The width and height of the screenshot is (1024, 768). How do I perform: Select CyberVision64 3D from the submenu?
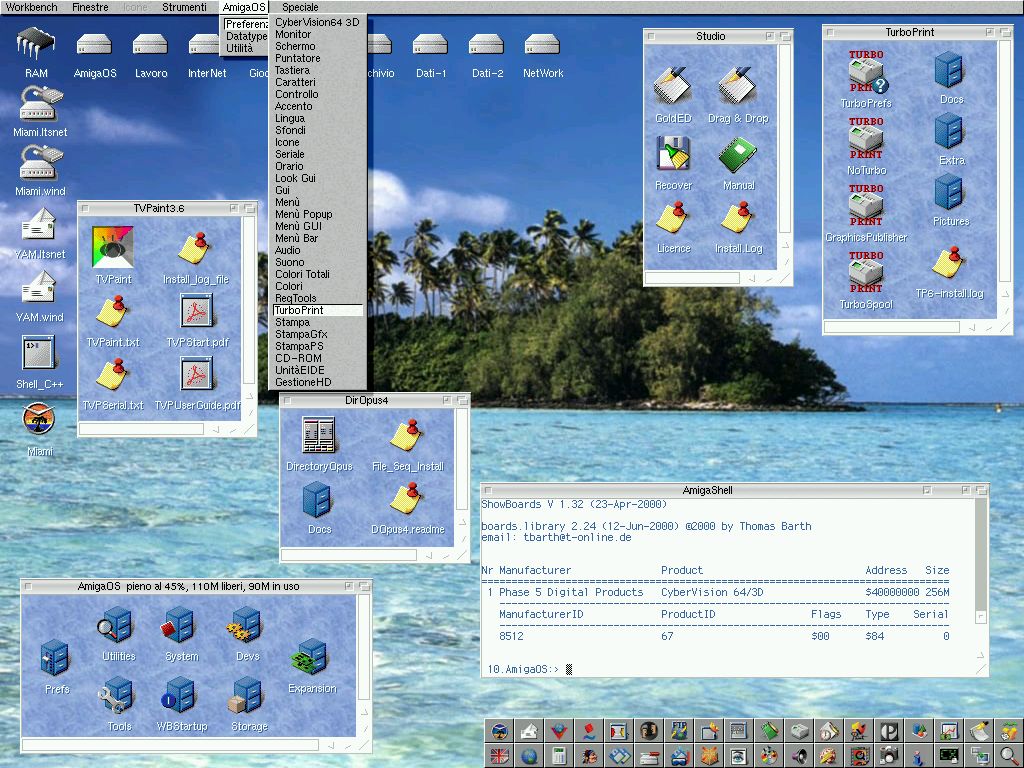coord(317,22)
